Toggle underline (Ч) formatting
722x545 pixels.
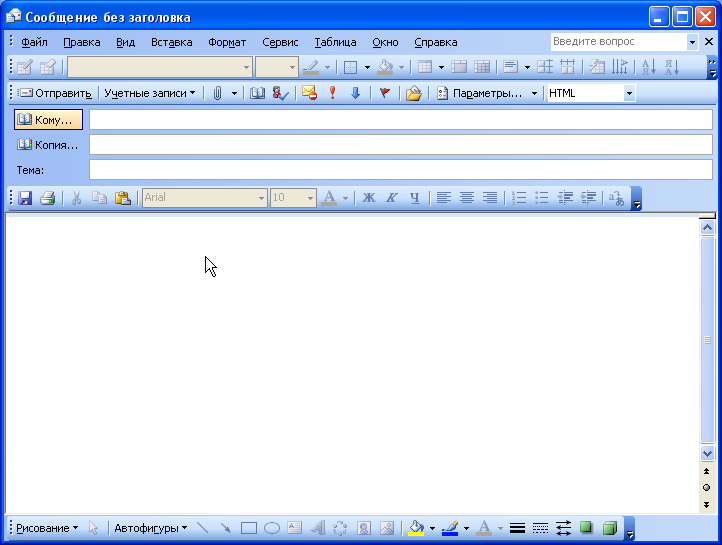pyautogui.click(x=415, y=198)
